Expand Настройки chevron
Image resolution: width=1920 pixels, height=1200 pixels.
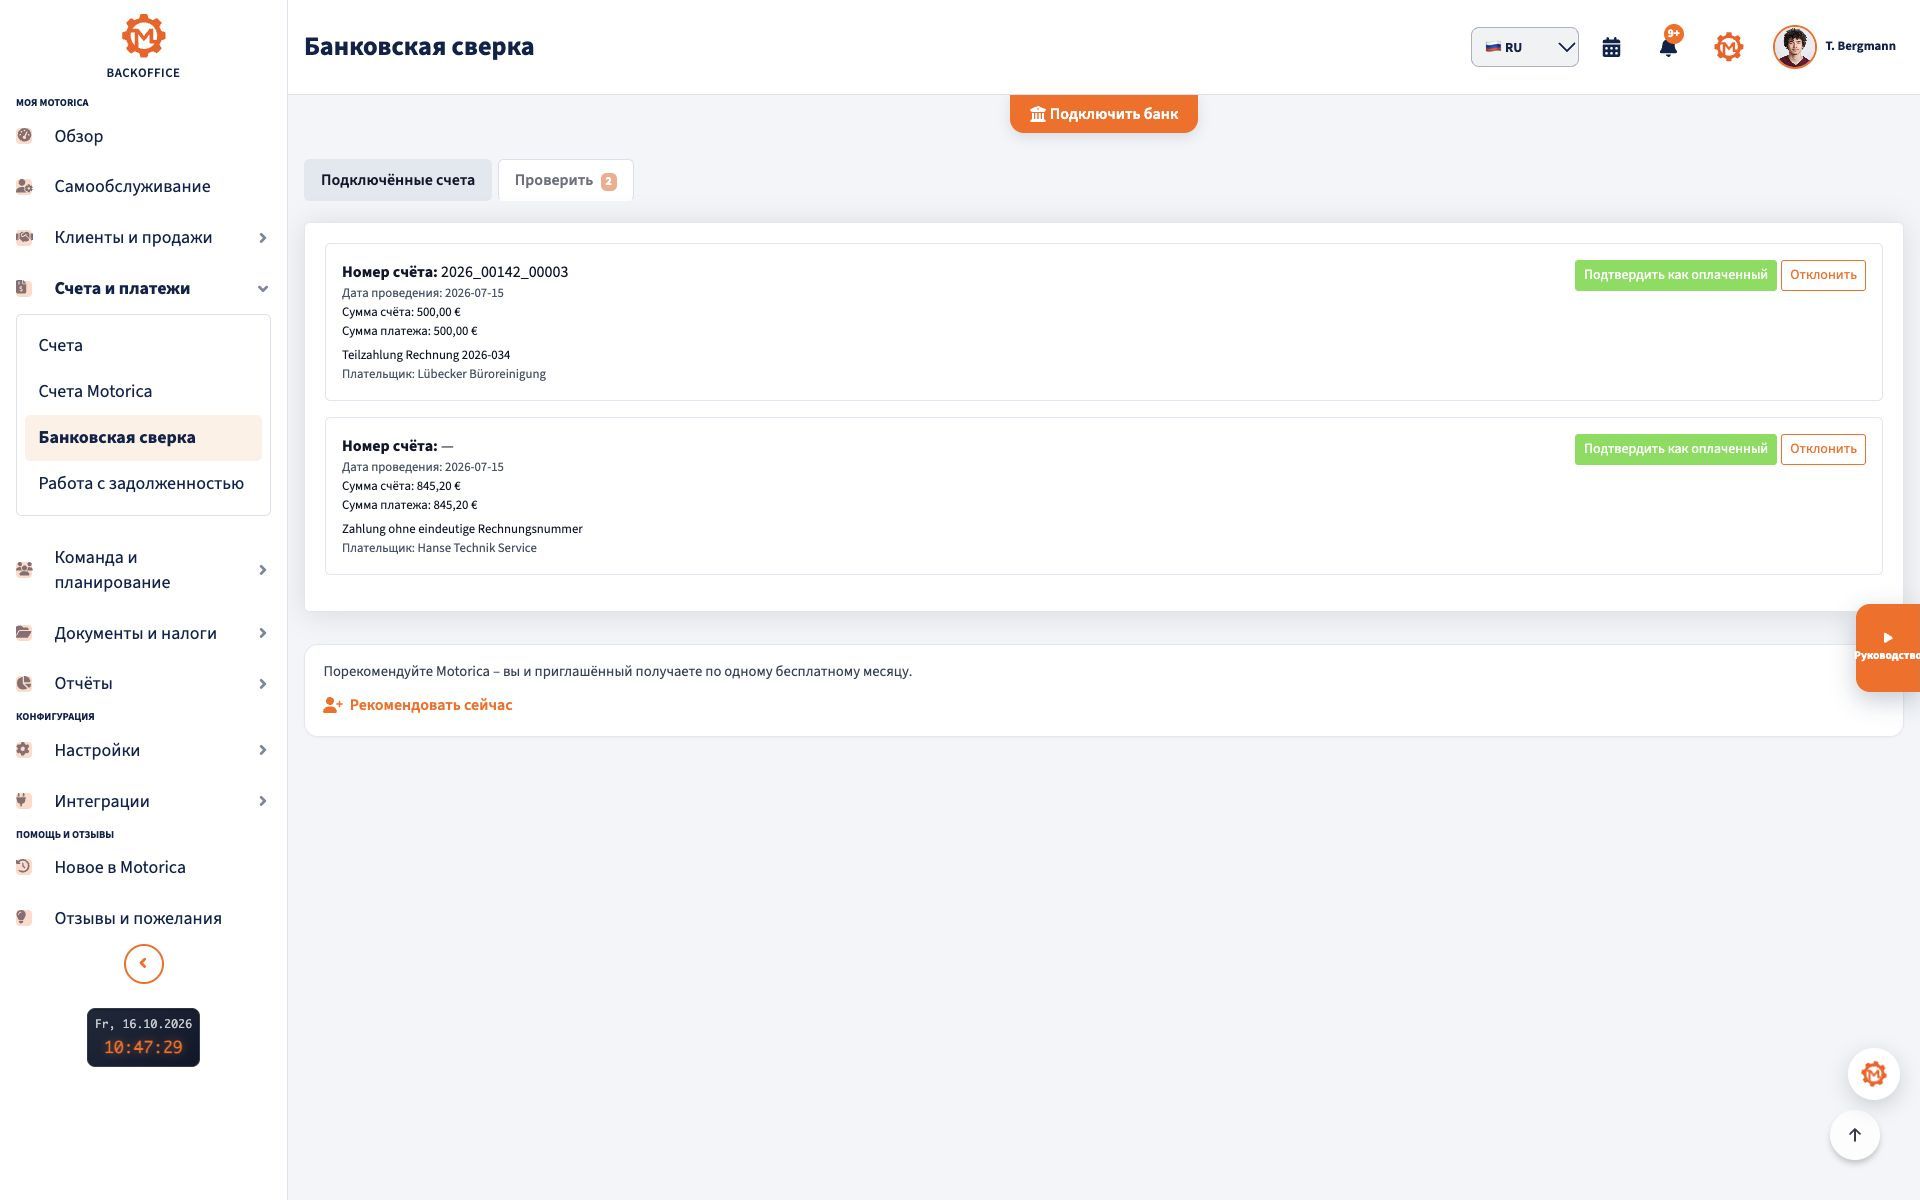[263, 750]
